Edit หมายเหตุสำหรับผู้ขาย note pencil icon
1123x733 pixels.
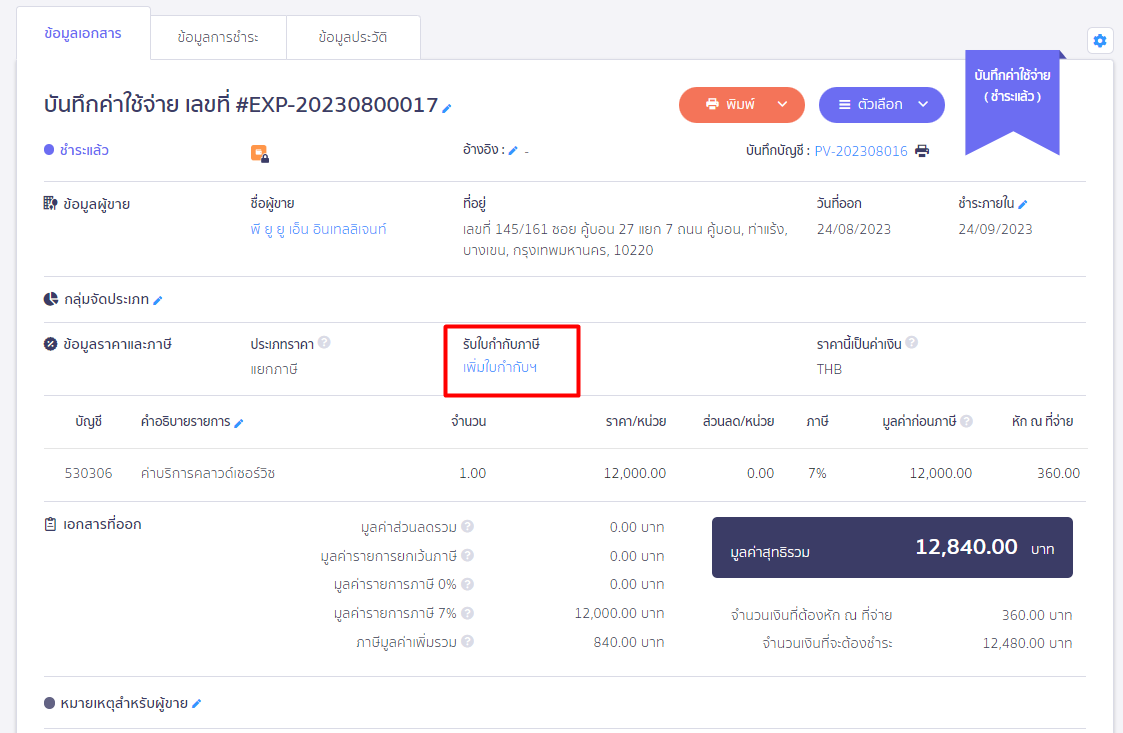click(x=197, y=704)
